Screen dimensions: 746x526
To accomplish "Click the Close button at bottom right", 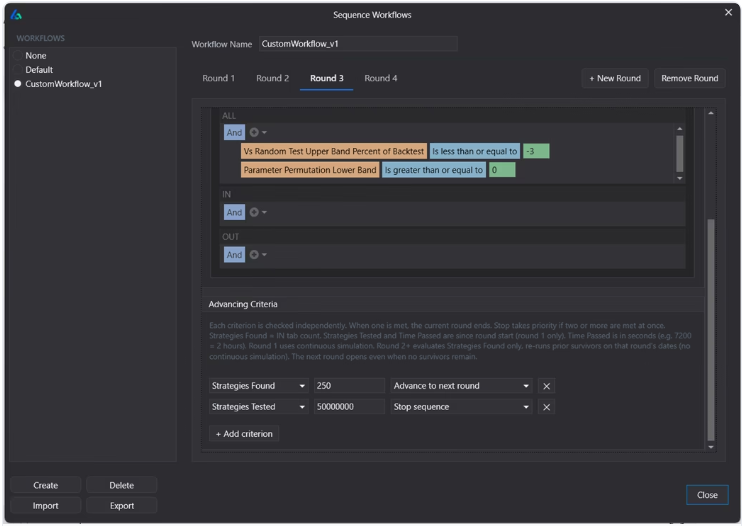I will coord(707,495).
